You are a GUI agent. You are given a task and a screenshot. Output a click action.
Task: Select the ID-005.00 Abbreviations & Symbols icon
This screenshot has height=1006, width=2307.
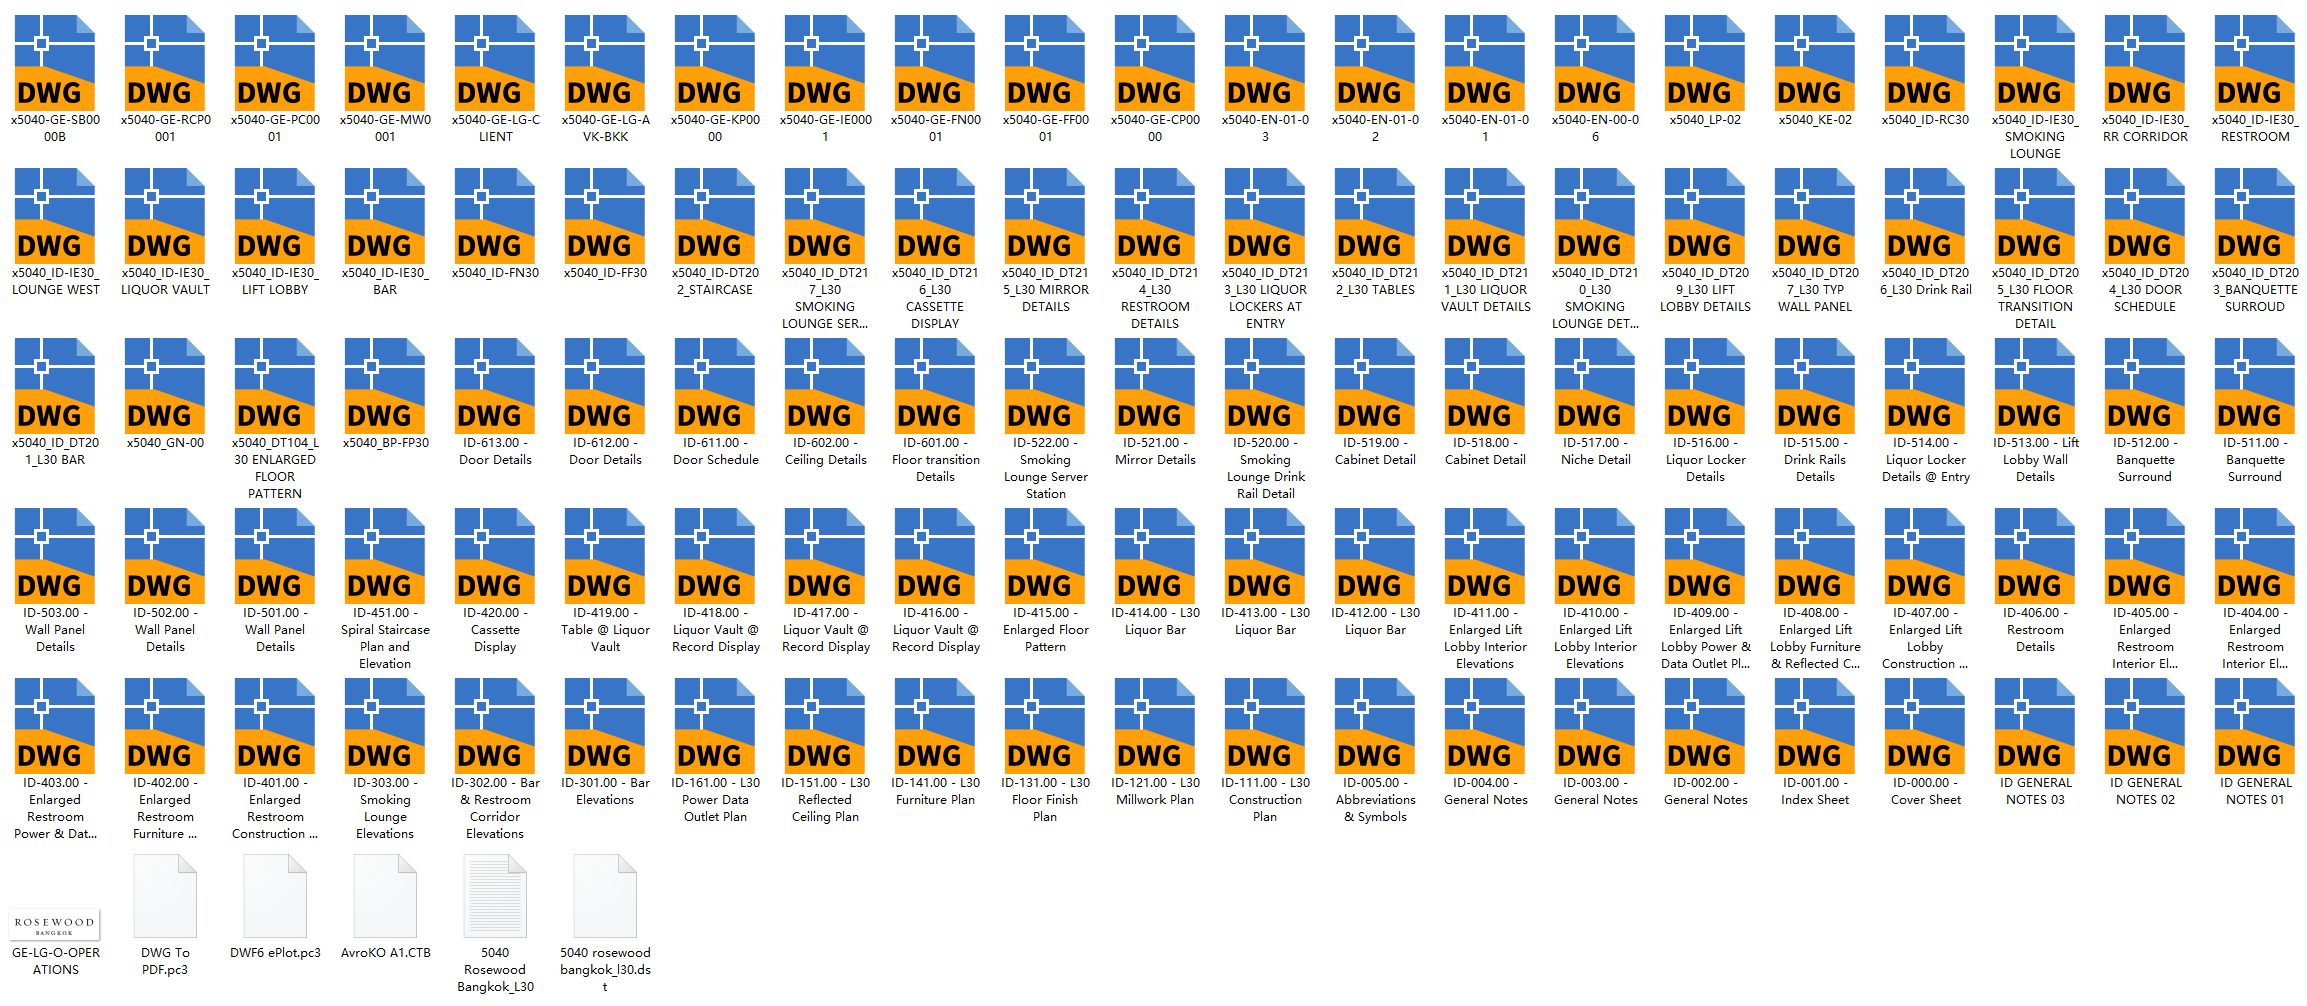click(x=1375, y=725)
